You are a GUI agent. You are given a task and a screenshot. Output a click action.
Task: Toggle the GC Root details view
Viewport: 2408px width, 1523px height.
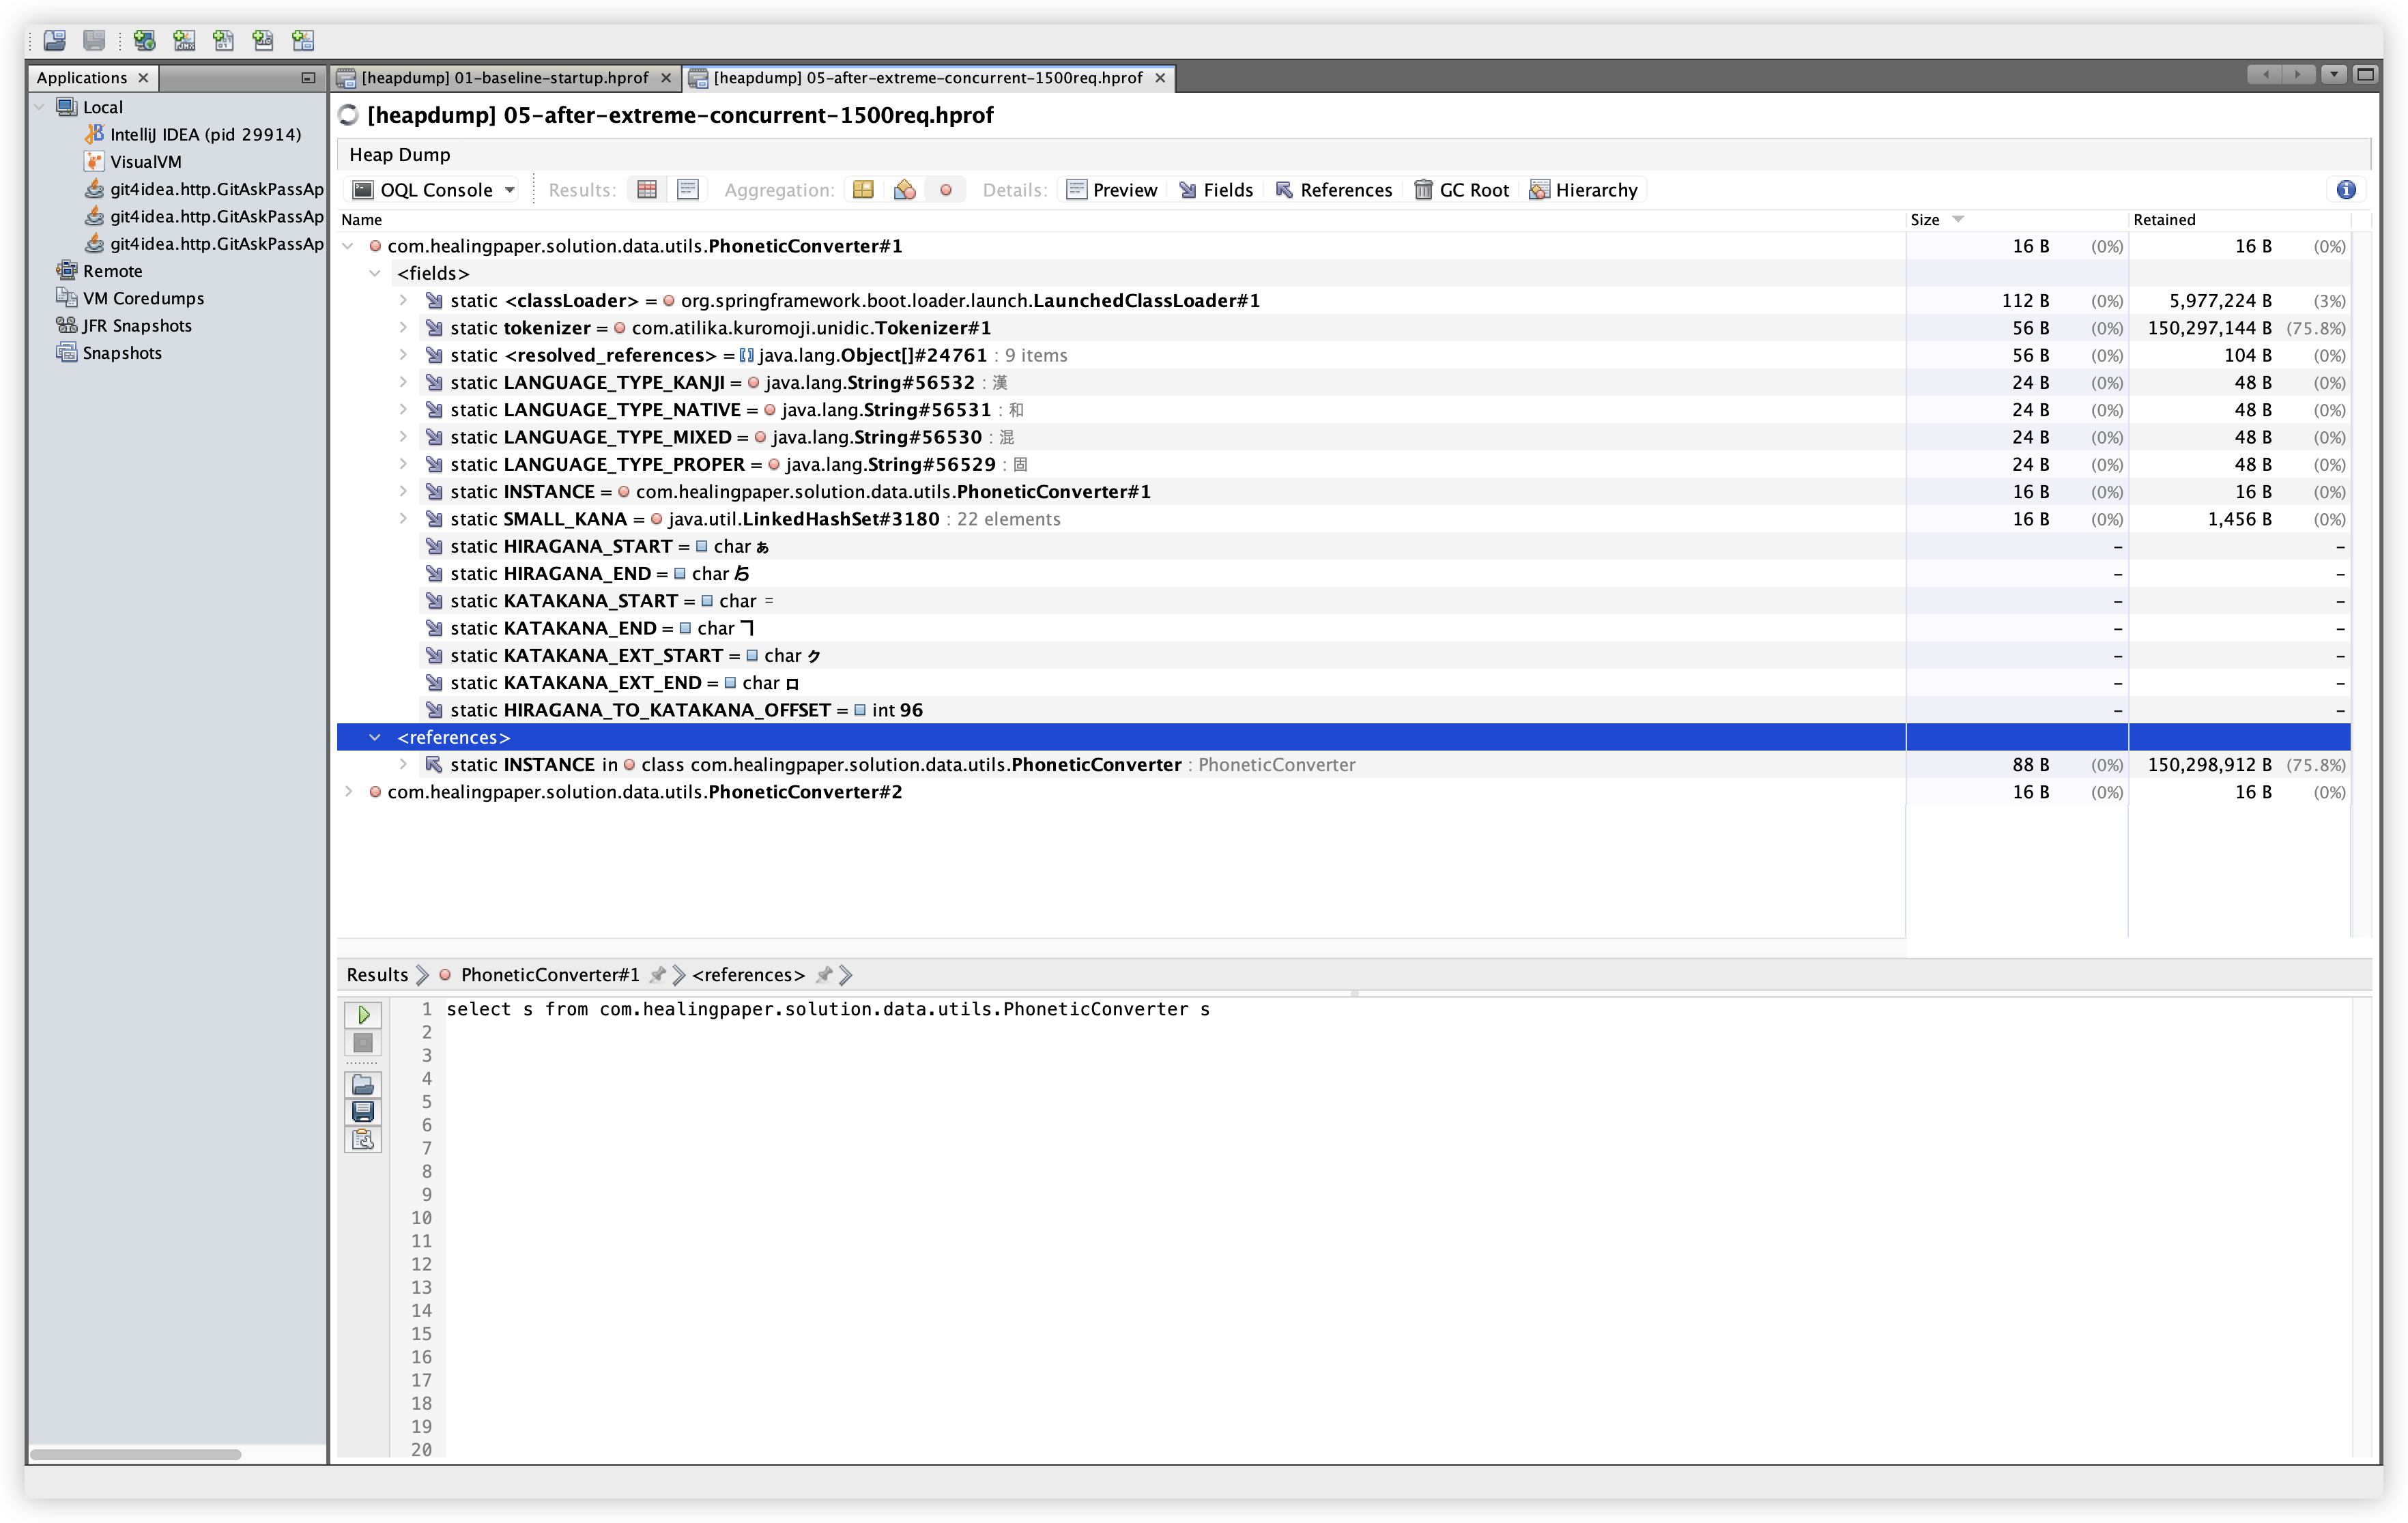1461,190
